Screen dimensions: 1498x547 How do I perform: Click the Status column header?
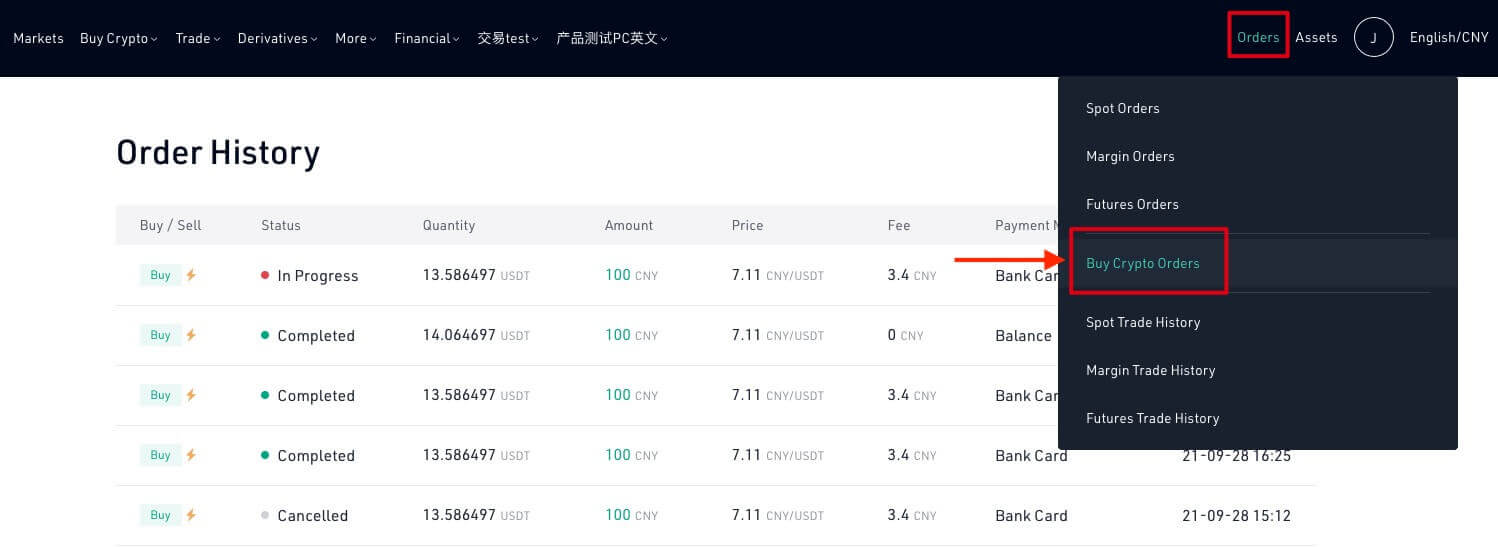point(280,225)
